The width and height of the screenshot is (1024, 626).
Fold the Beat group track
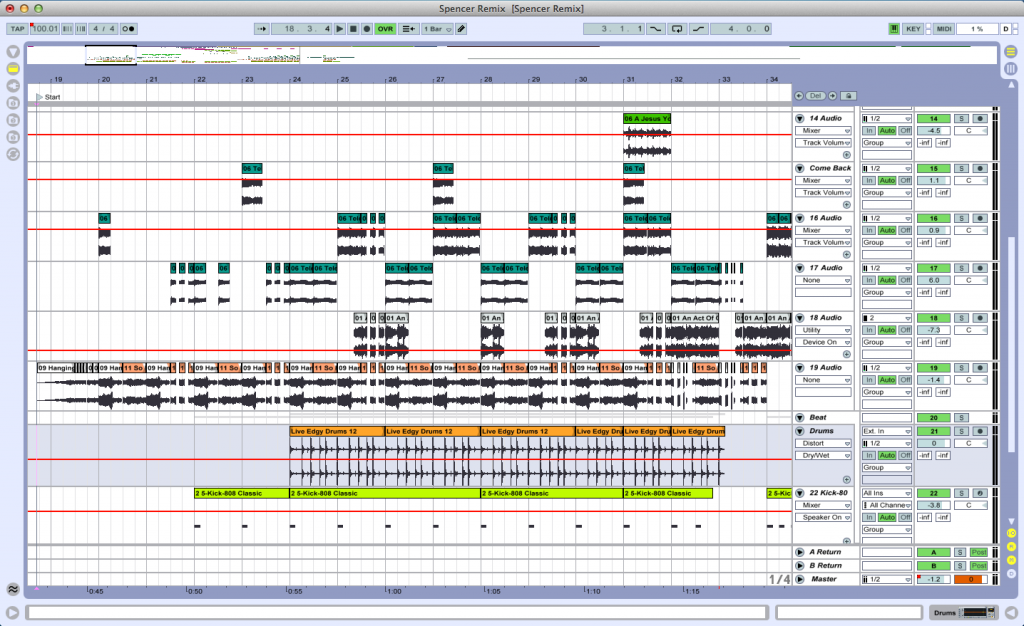tap(799, 418)
